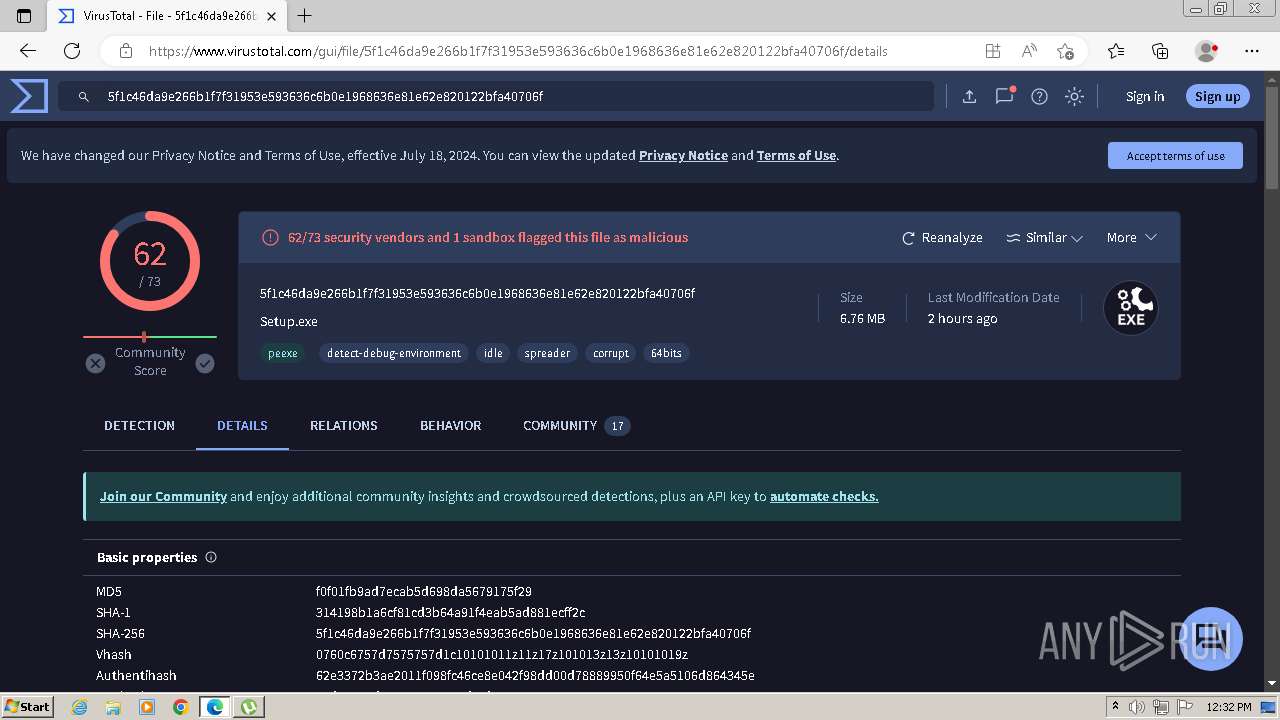1280x720 pixels.
Task: Open the browser apps grid icon
Action: pos(992,51)
